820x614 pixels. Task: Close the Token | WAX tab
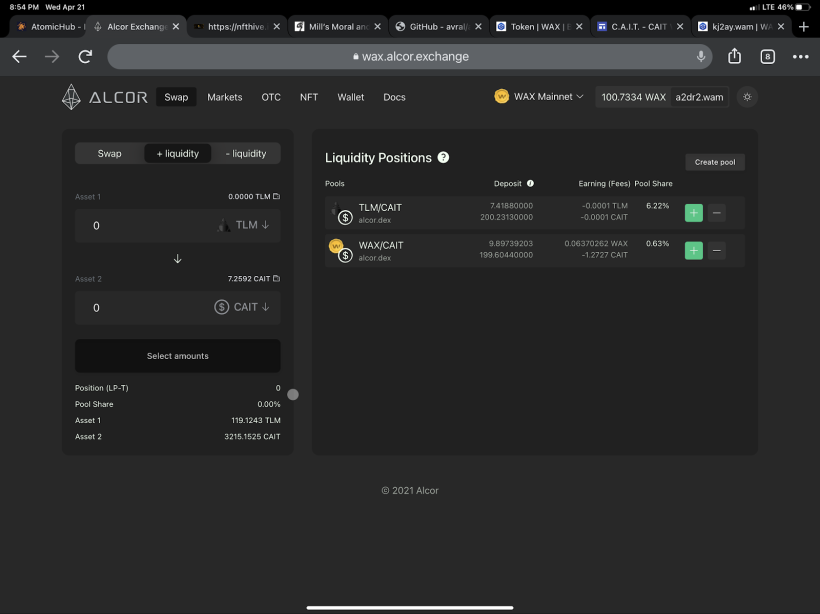[x=579, y=26]
